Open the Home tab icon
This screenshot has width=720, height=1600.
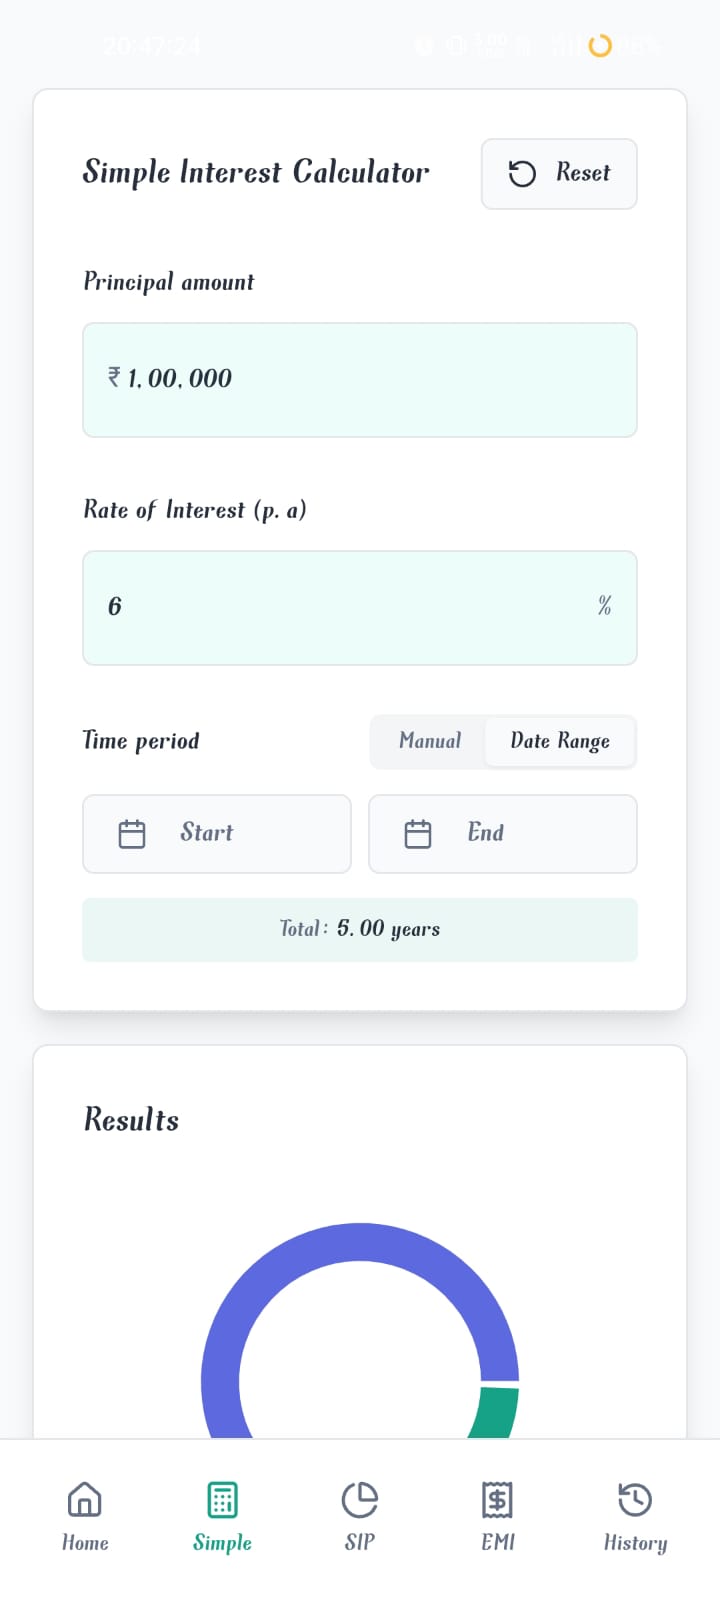coord(85,1500)
